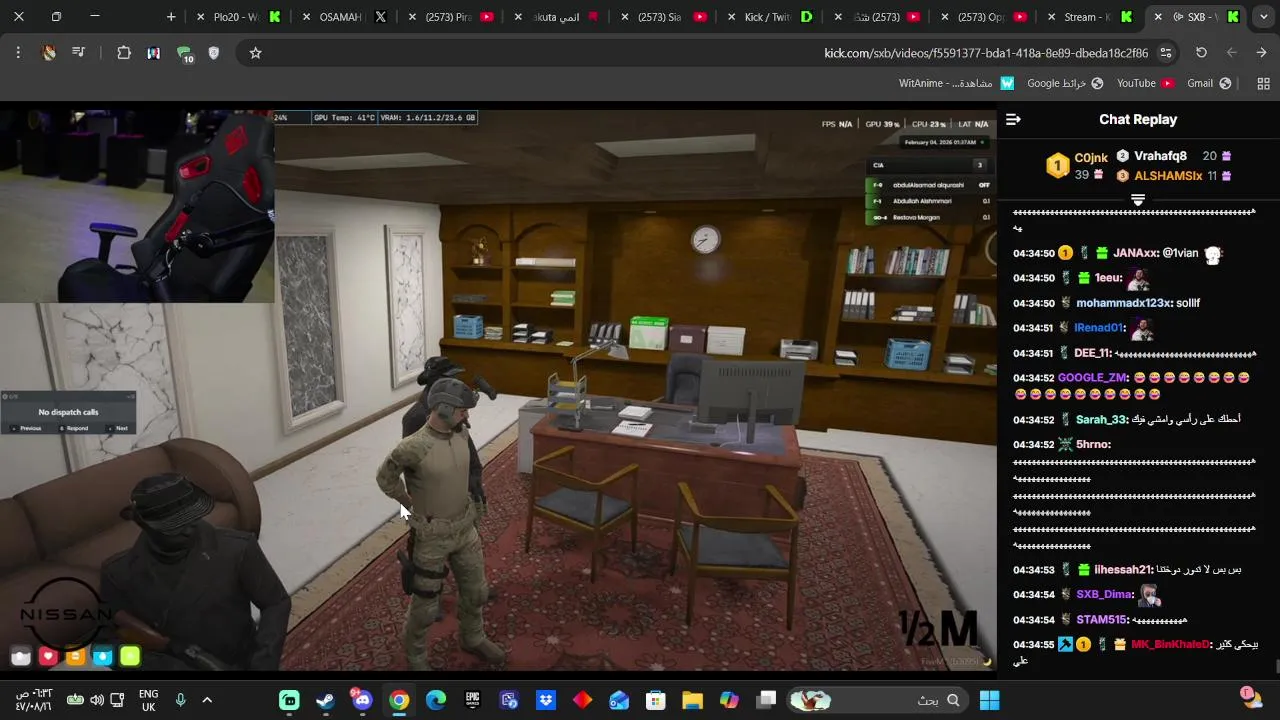Open the profile avatar in the browser toolbar

click(x=48, y=53)
